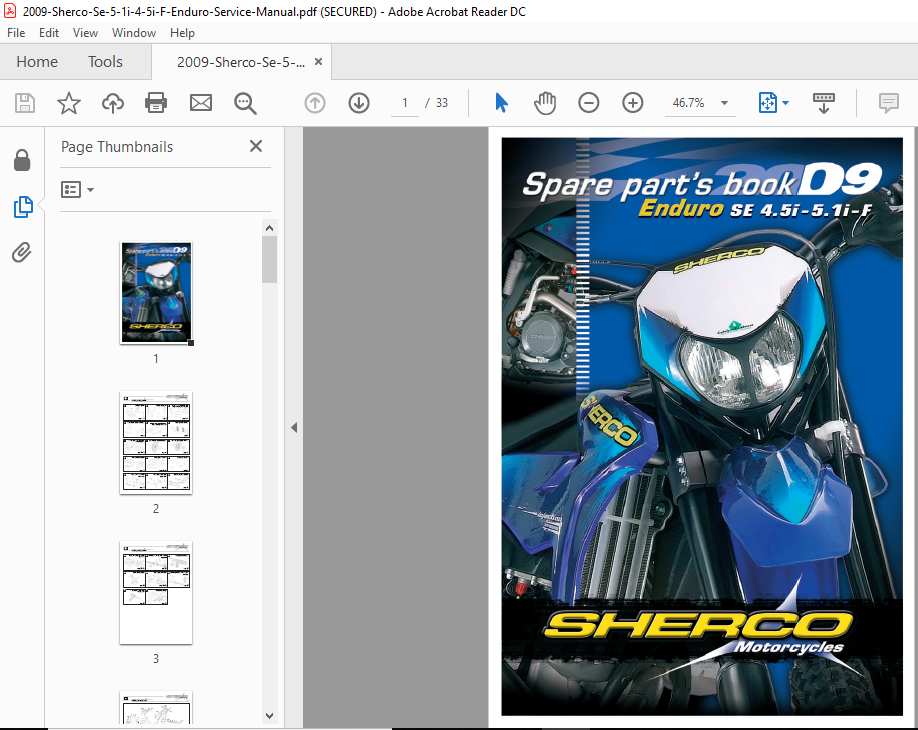This screenshot has height=730, width=918.
Task: Go to previous page with up arrow
Action: tap(314, 103)
